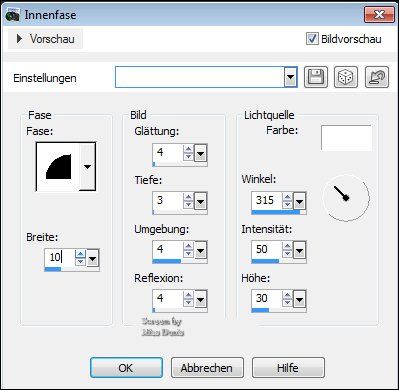Click the Tiefe value field
Viewport: 399px width, 390px height.
pyautogui.click(x=167, y=201)
